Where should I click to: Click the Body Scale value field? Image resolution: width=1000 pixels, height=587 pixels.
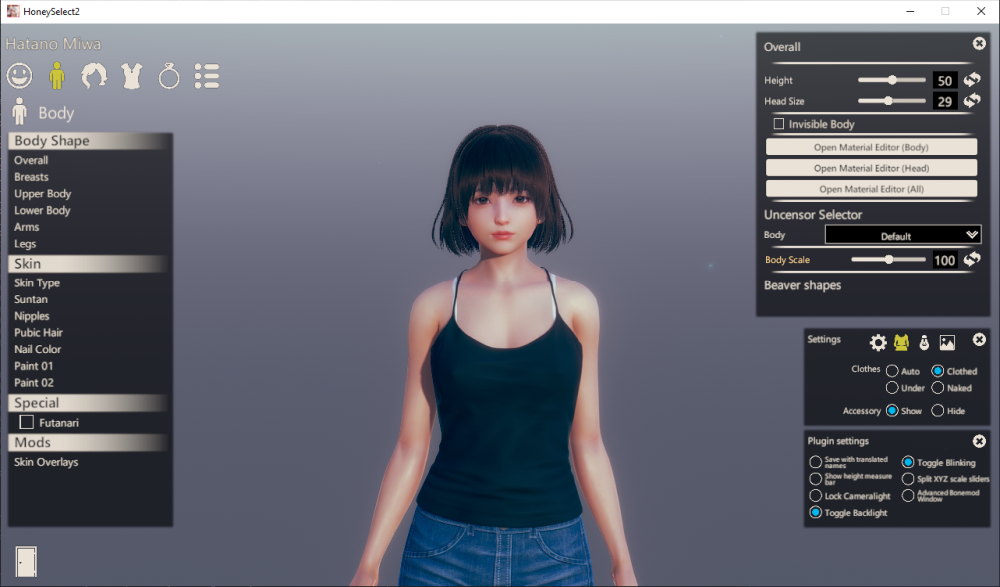pyautogui.click(x=944, y=260)
